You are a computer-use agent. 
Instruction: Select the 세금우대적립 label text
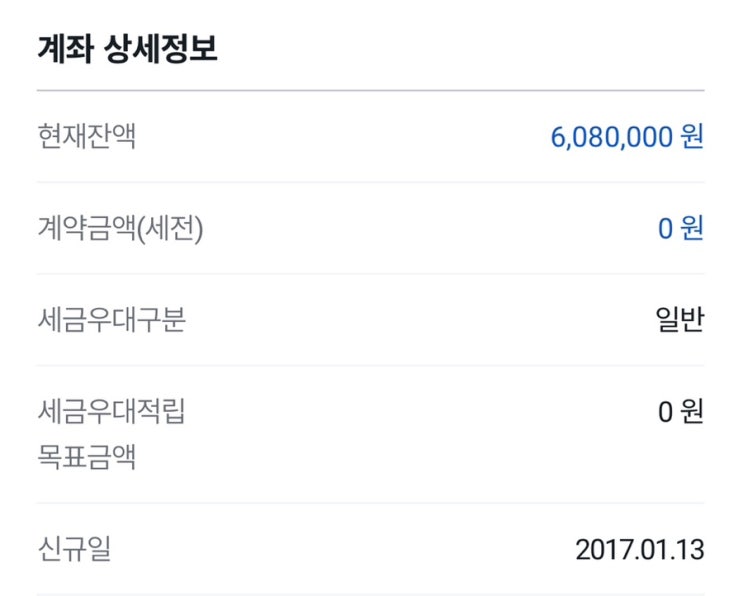pos(111,411)
